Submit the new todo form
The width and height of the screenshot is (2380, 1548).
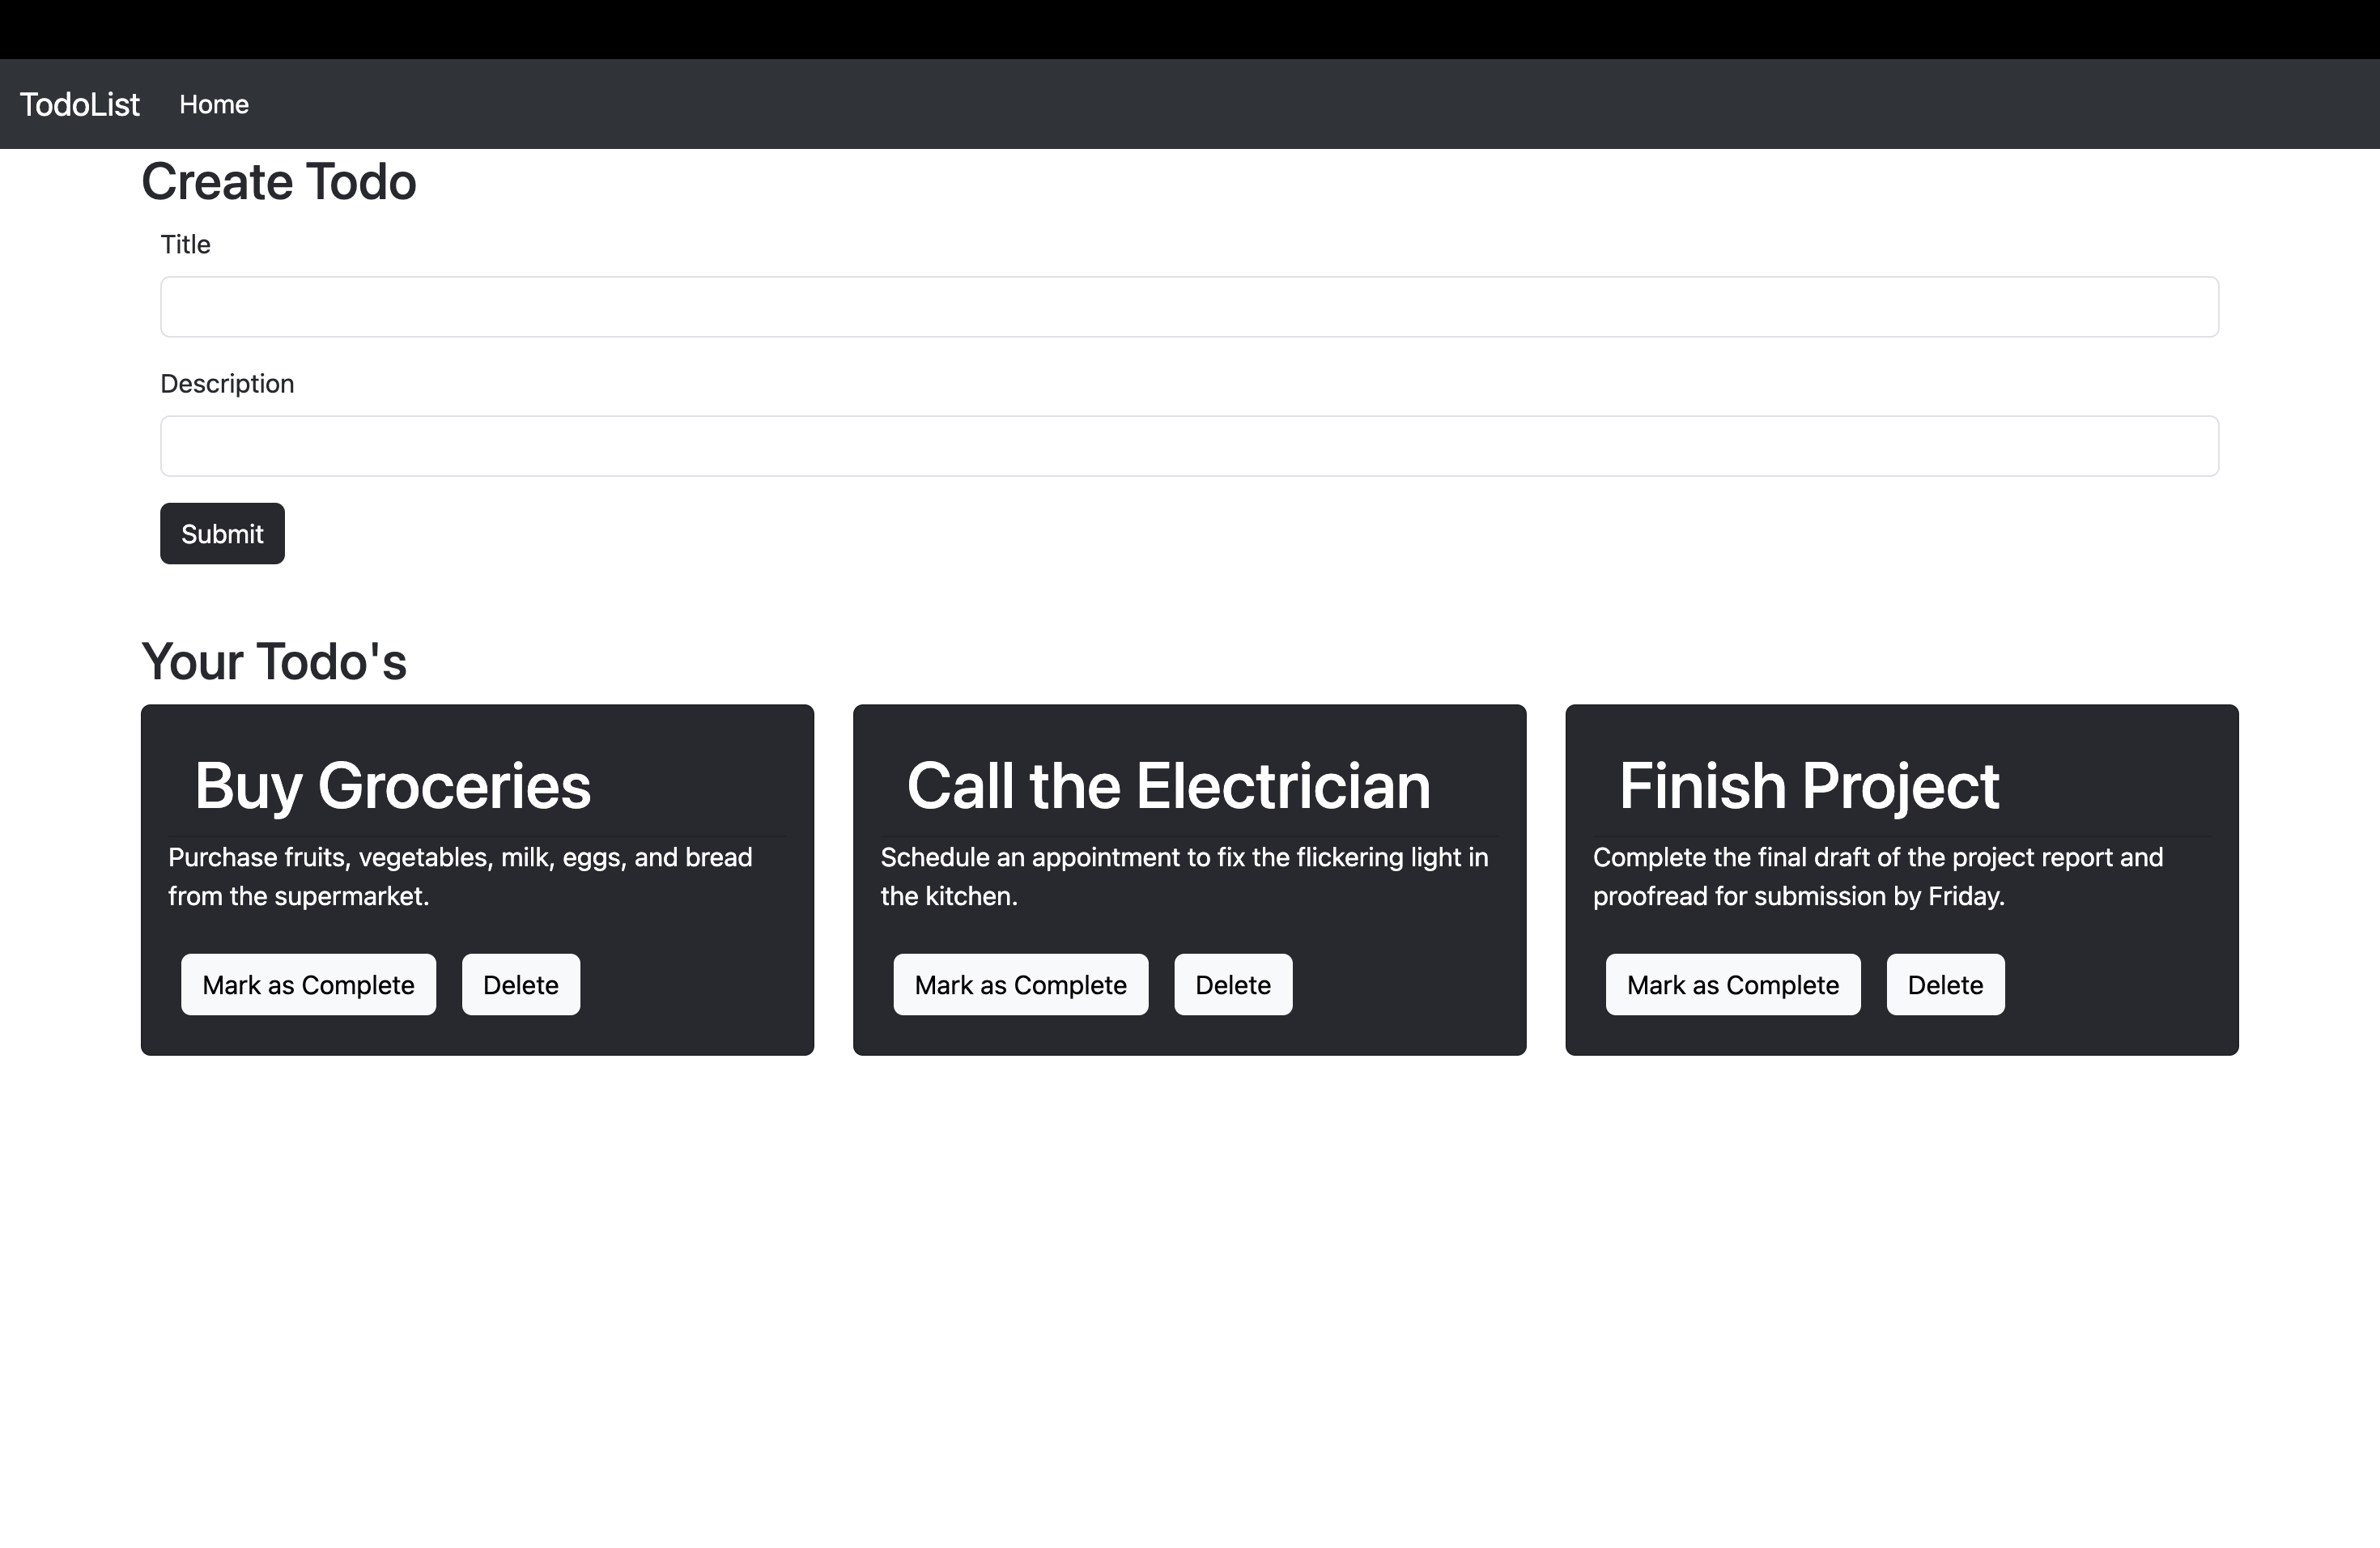tap(222, 534)
